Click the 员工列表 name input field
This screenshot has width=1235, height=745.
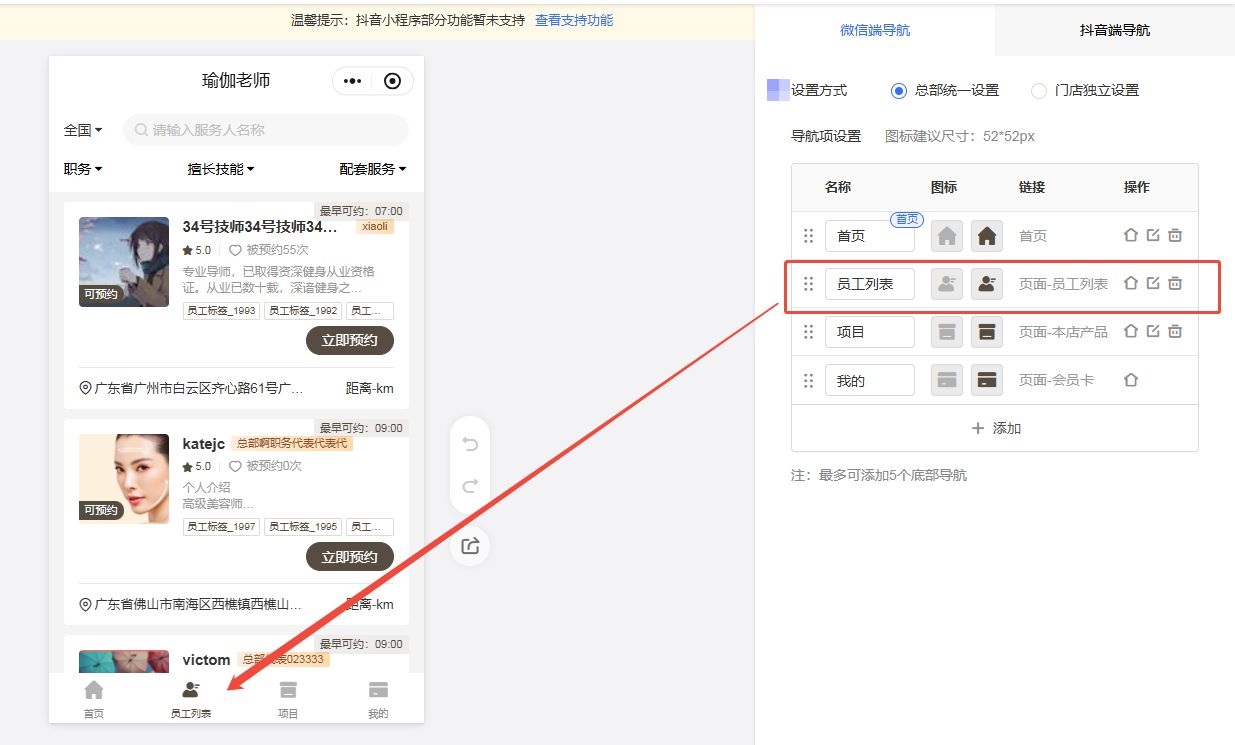(x=870, y=284)
